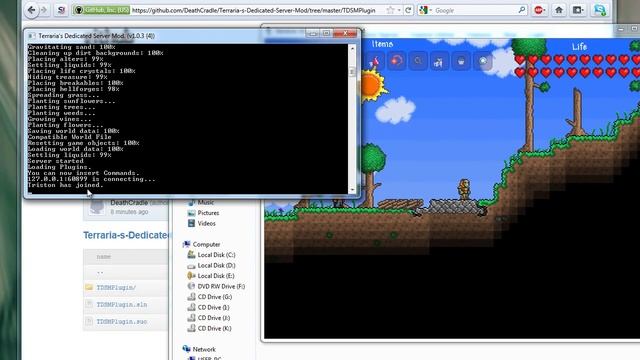The height and width of the screenshot is (360, 640).
Task: Reload the page with the refresh icon
Action: point(408,10)
